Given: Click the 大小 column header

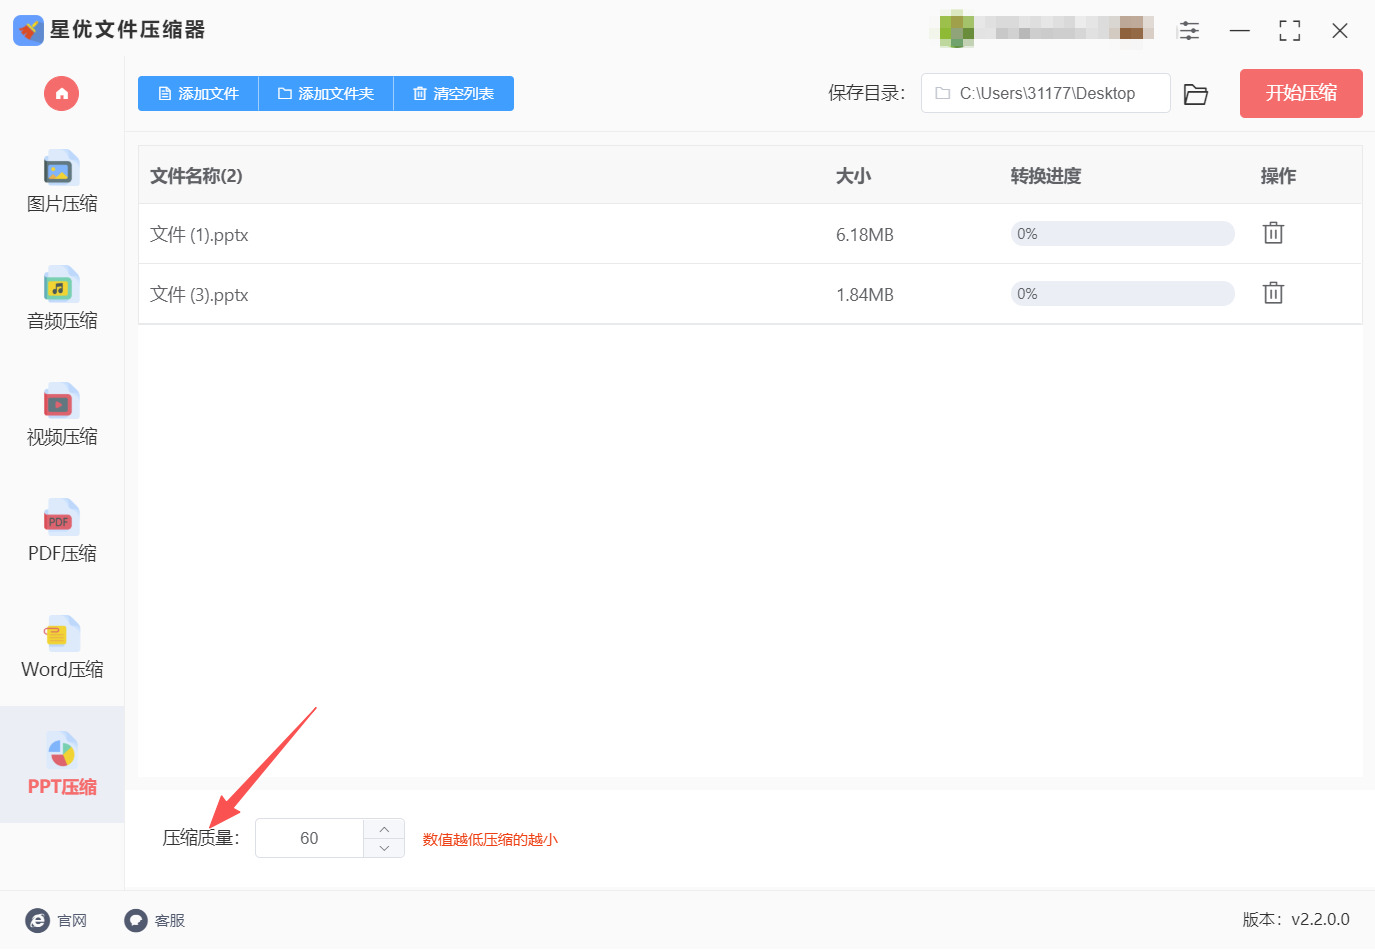Looking at the screenshot, I should (x=853, y=176).
